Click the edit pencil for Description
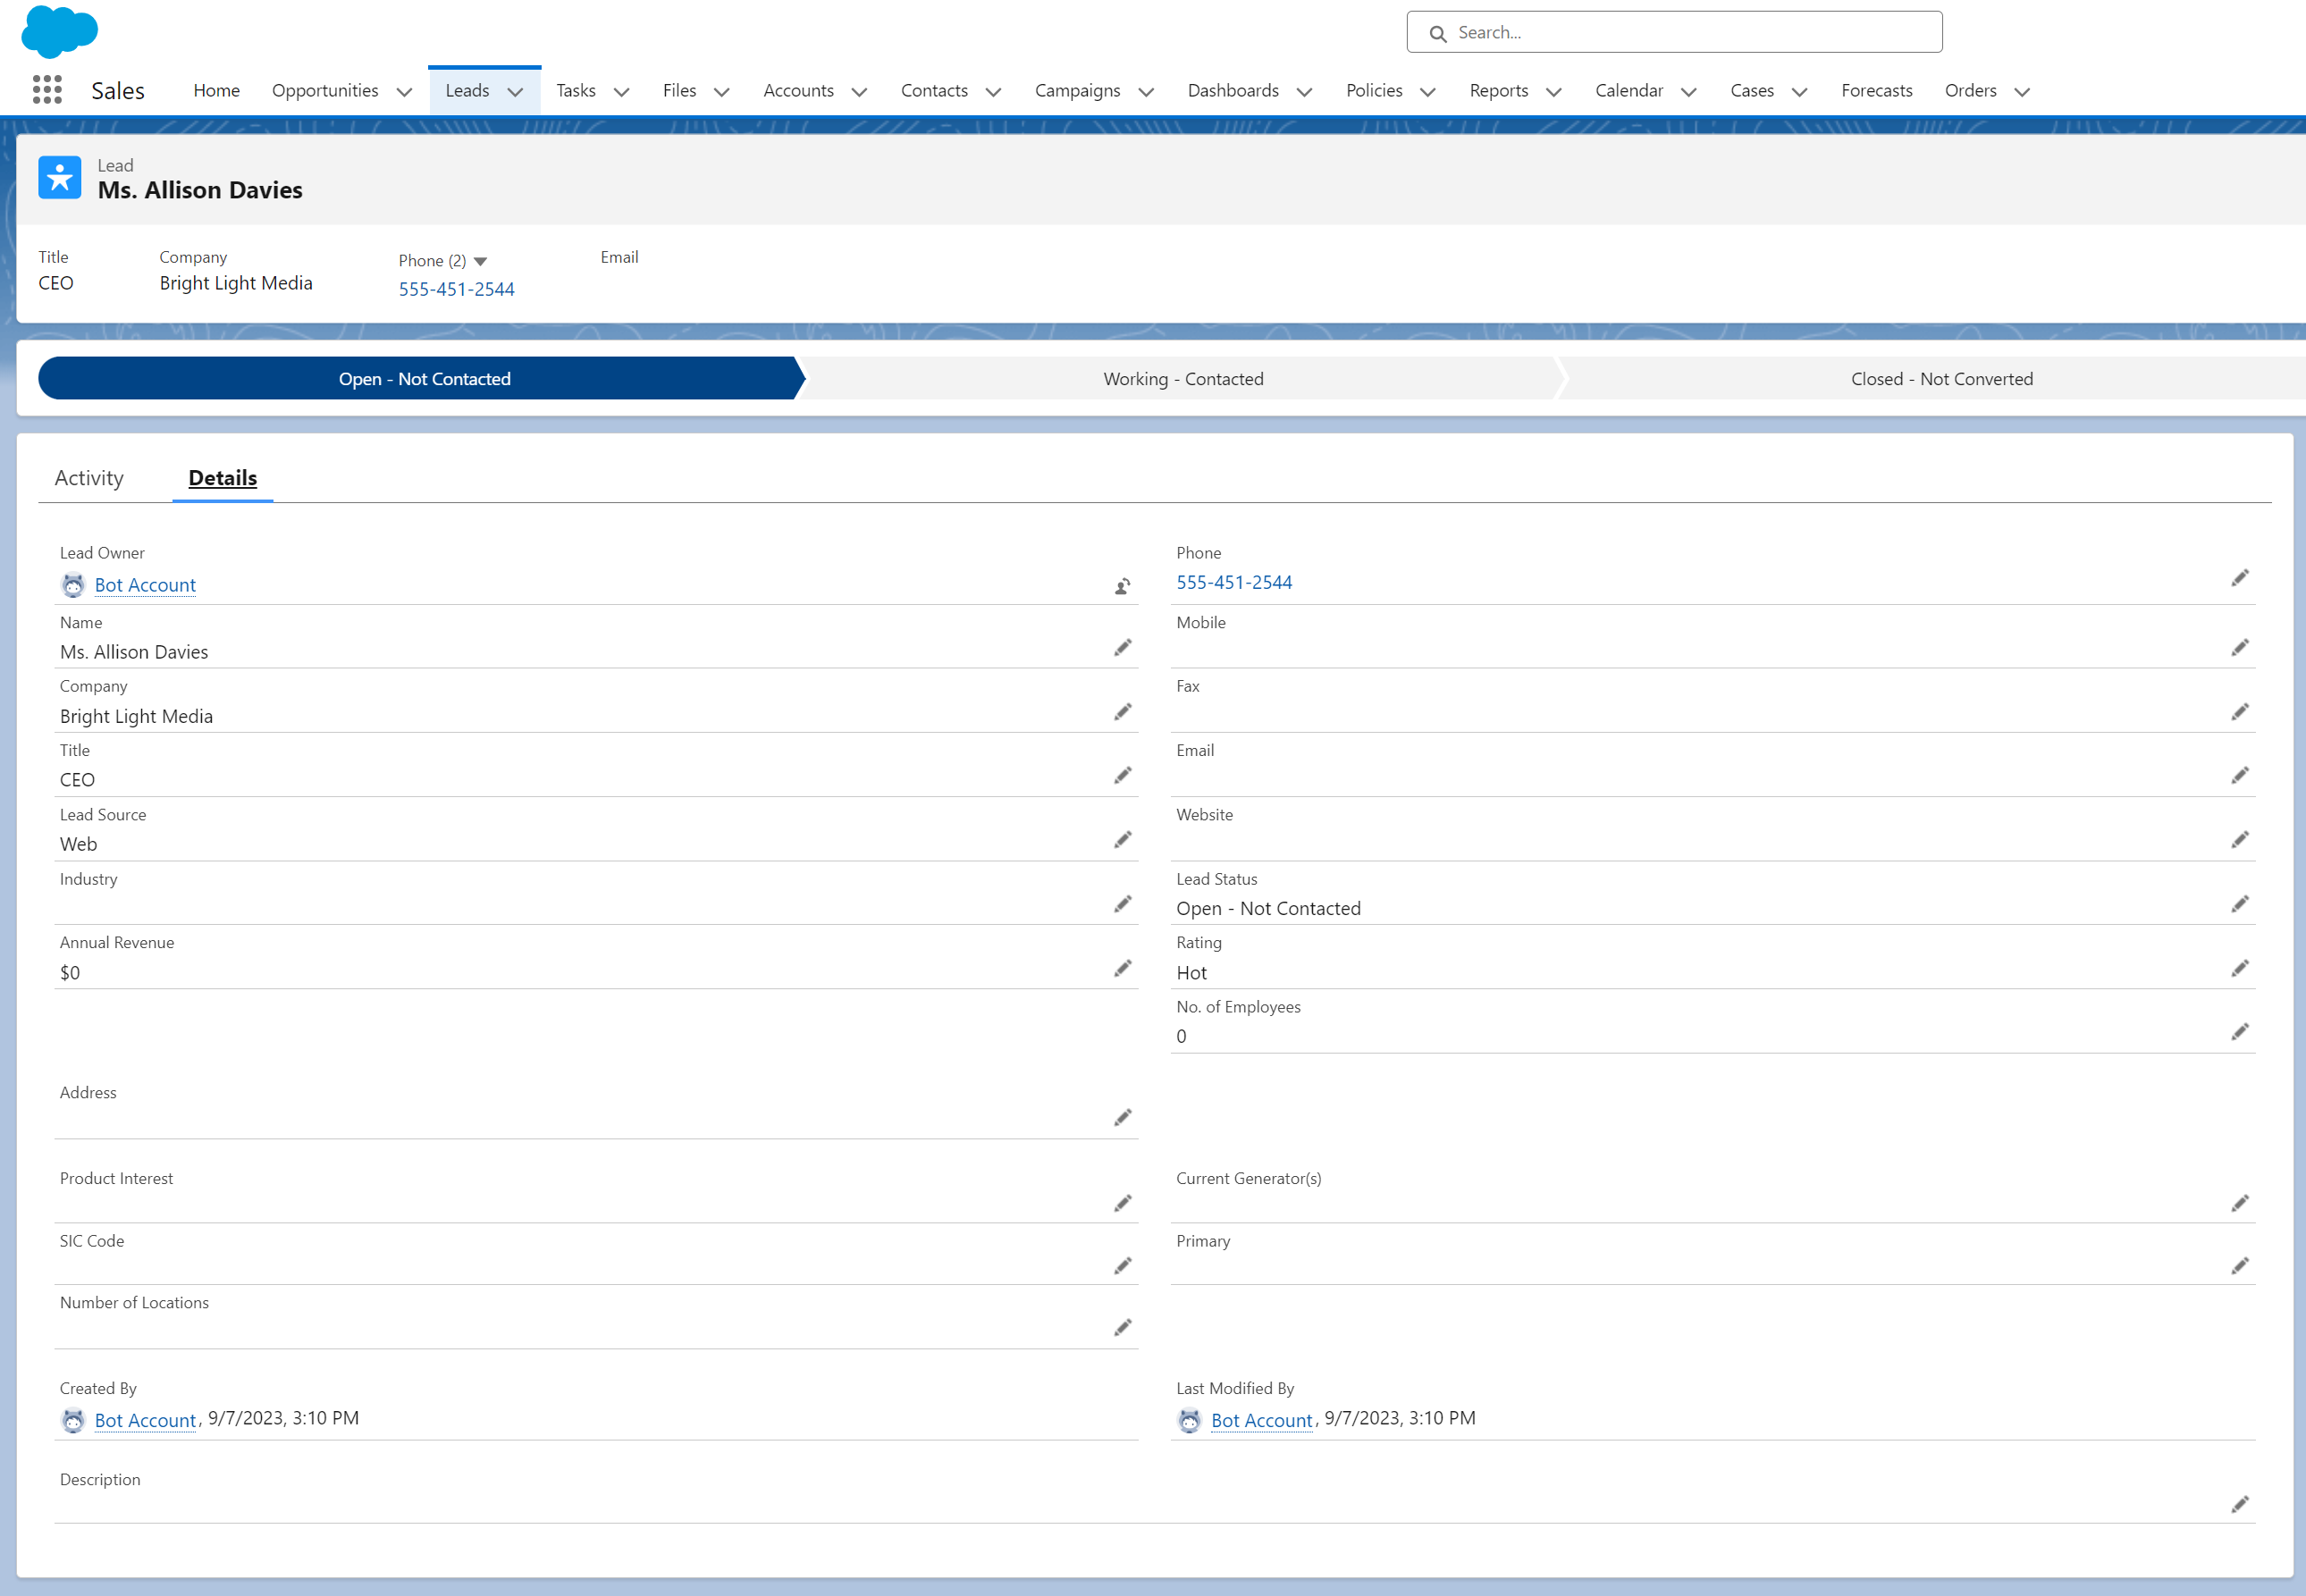This screenshot has height=1596, width=2306. 2239,1504
